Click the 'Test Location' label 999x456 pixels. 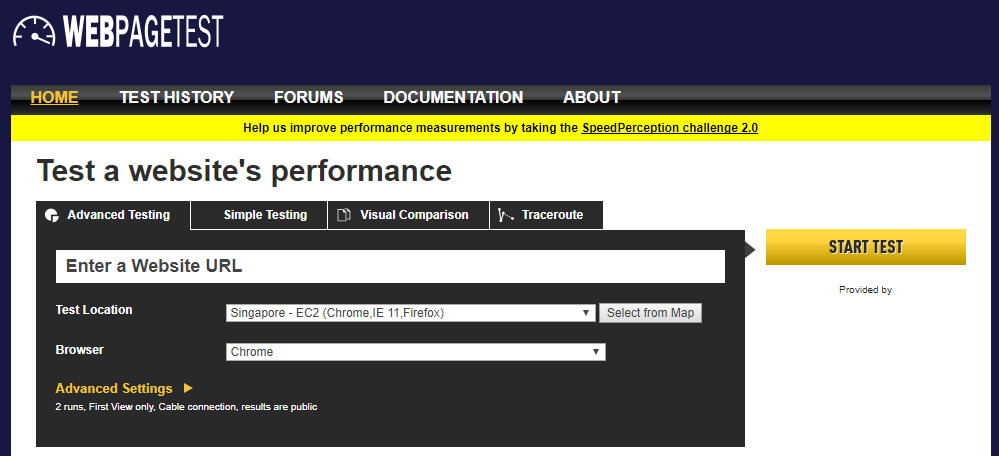click(x=94, y=310)
